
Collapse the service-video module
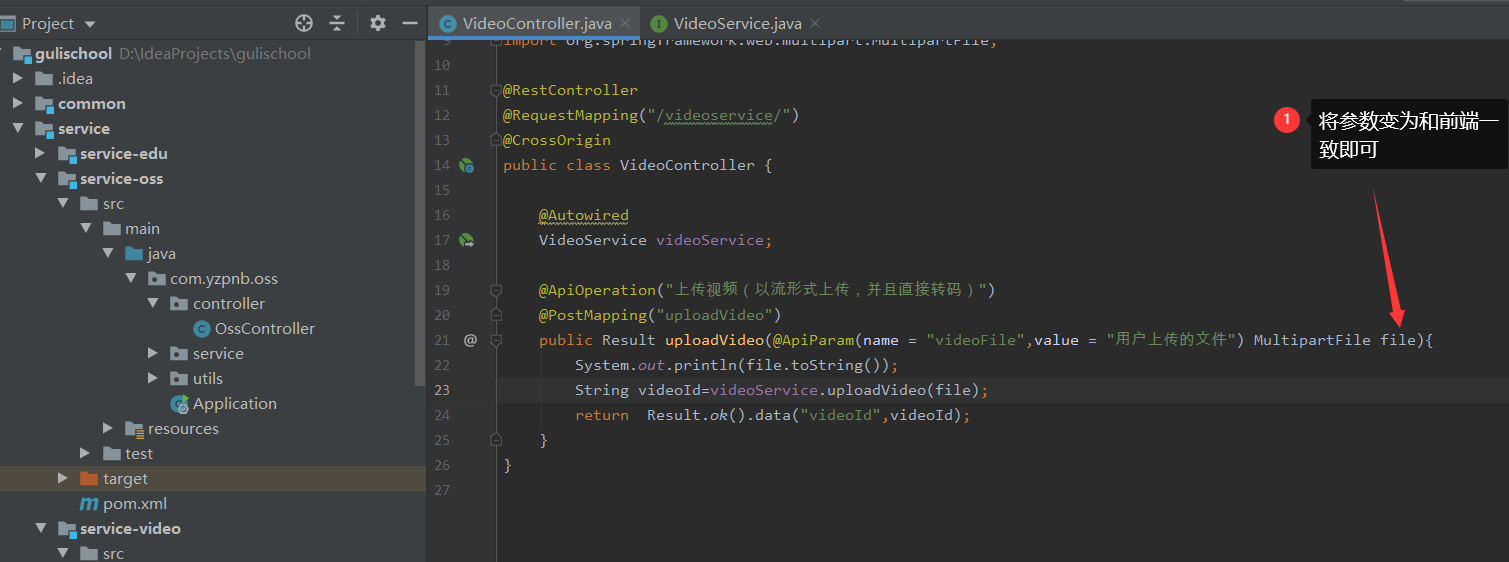point(40,528)
